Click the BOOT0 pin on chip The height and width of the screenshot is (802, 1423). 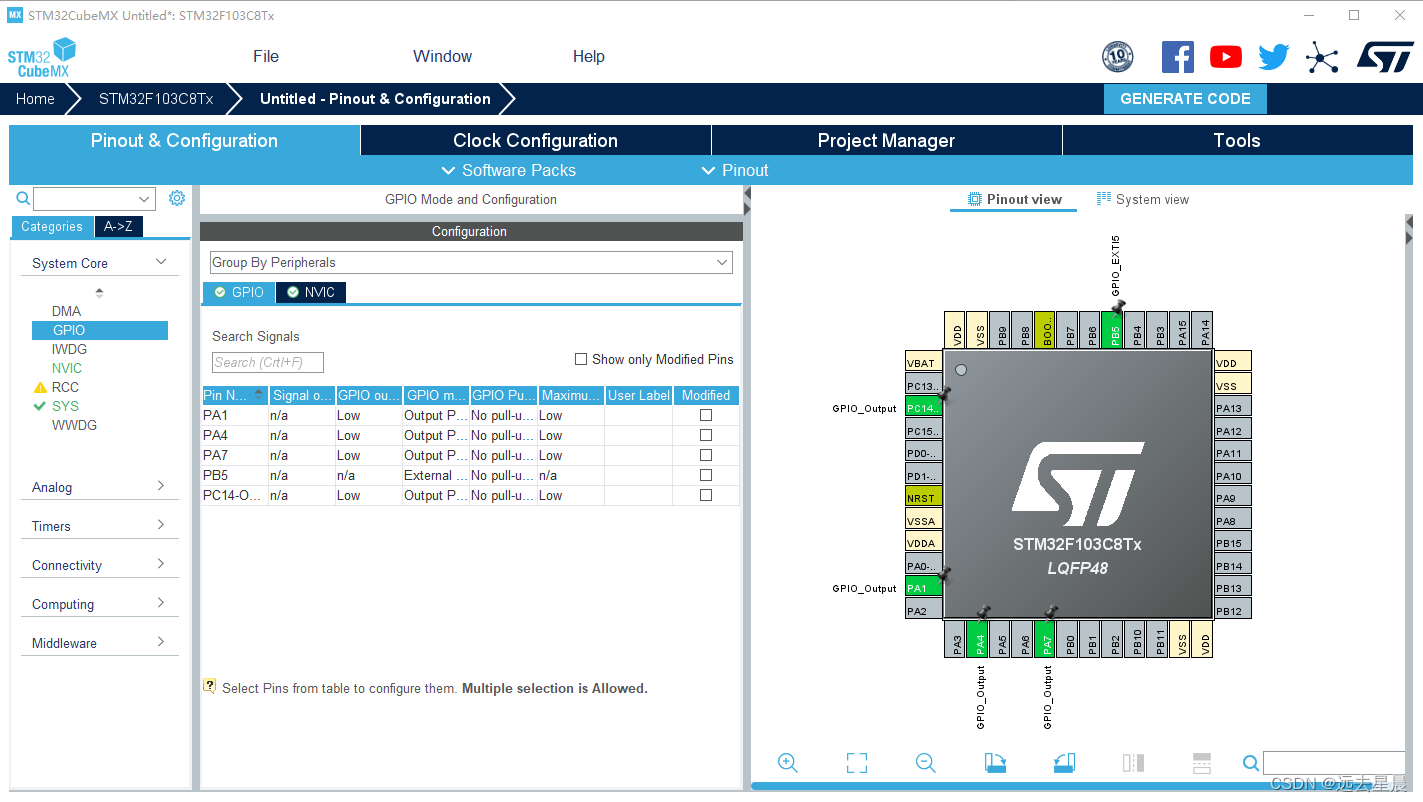click(x=1046, y=329)
